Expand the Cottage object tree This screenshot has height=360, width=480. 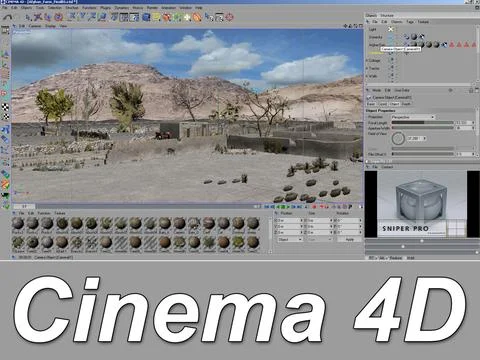coord(367,61)
